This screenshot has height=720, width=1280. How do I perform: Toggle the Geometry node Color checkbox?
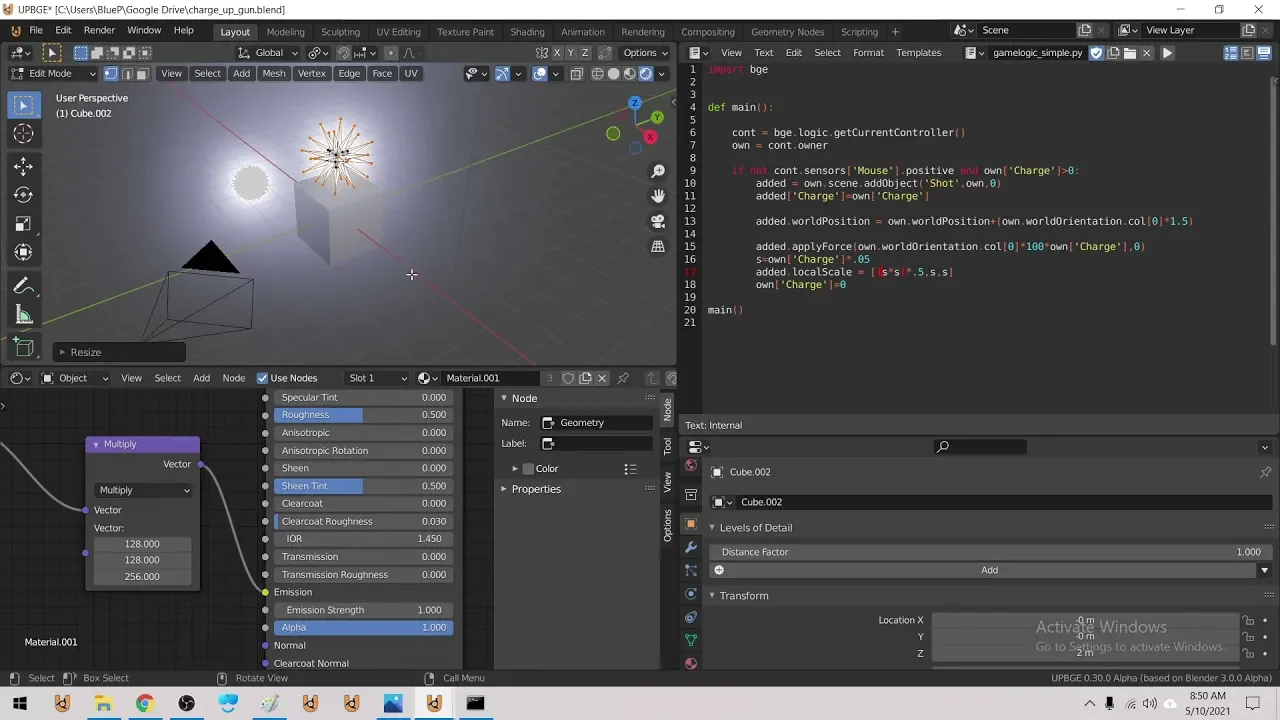(x=528, y=469)
